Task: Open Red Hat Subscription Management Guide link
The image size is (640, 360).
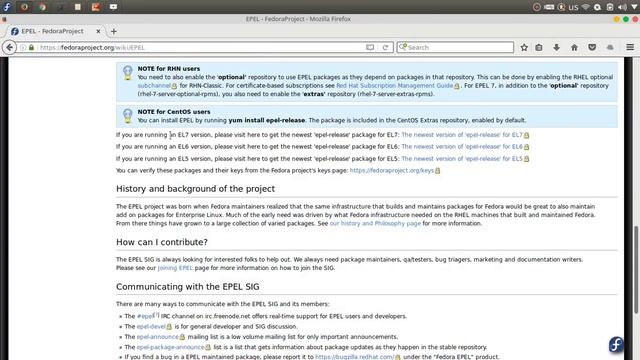Action: (394, 86)
